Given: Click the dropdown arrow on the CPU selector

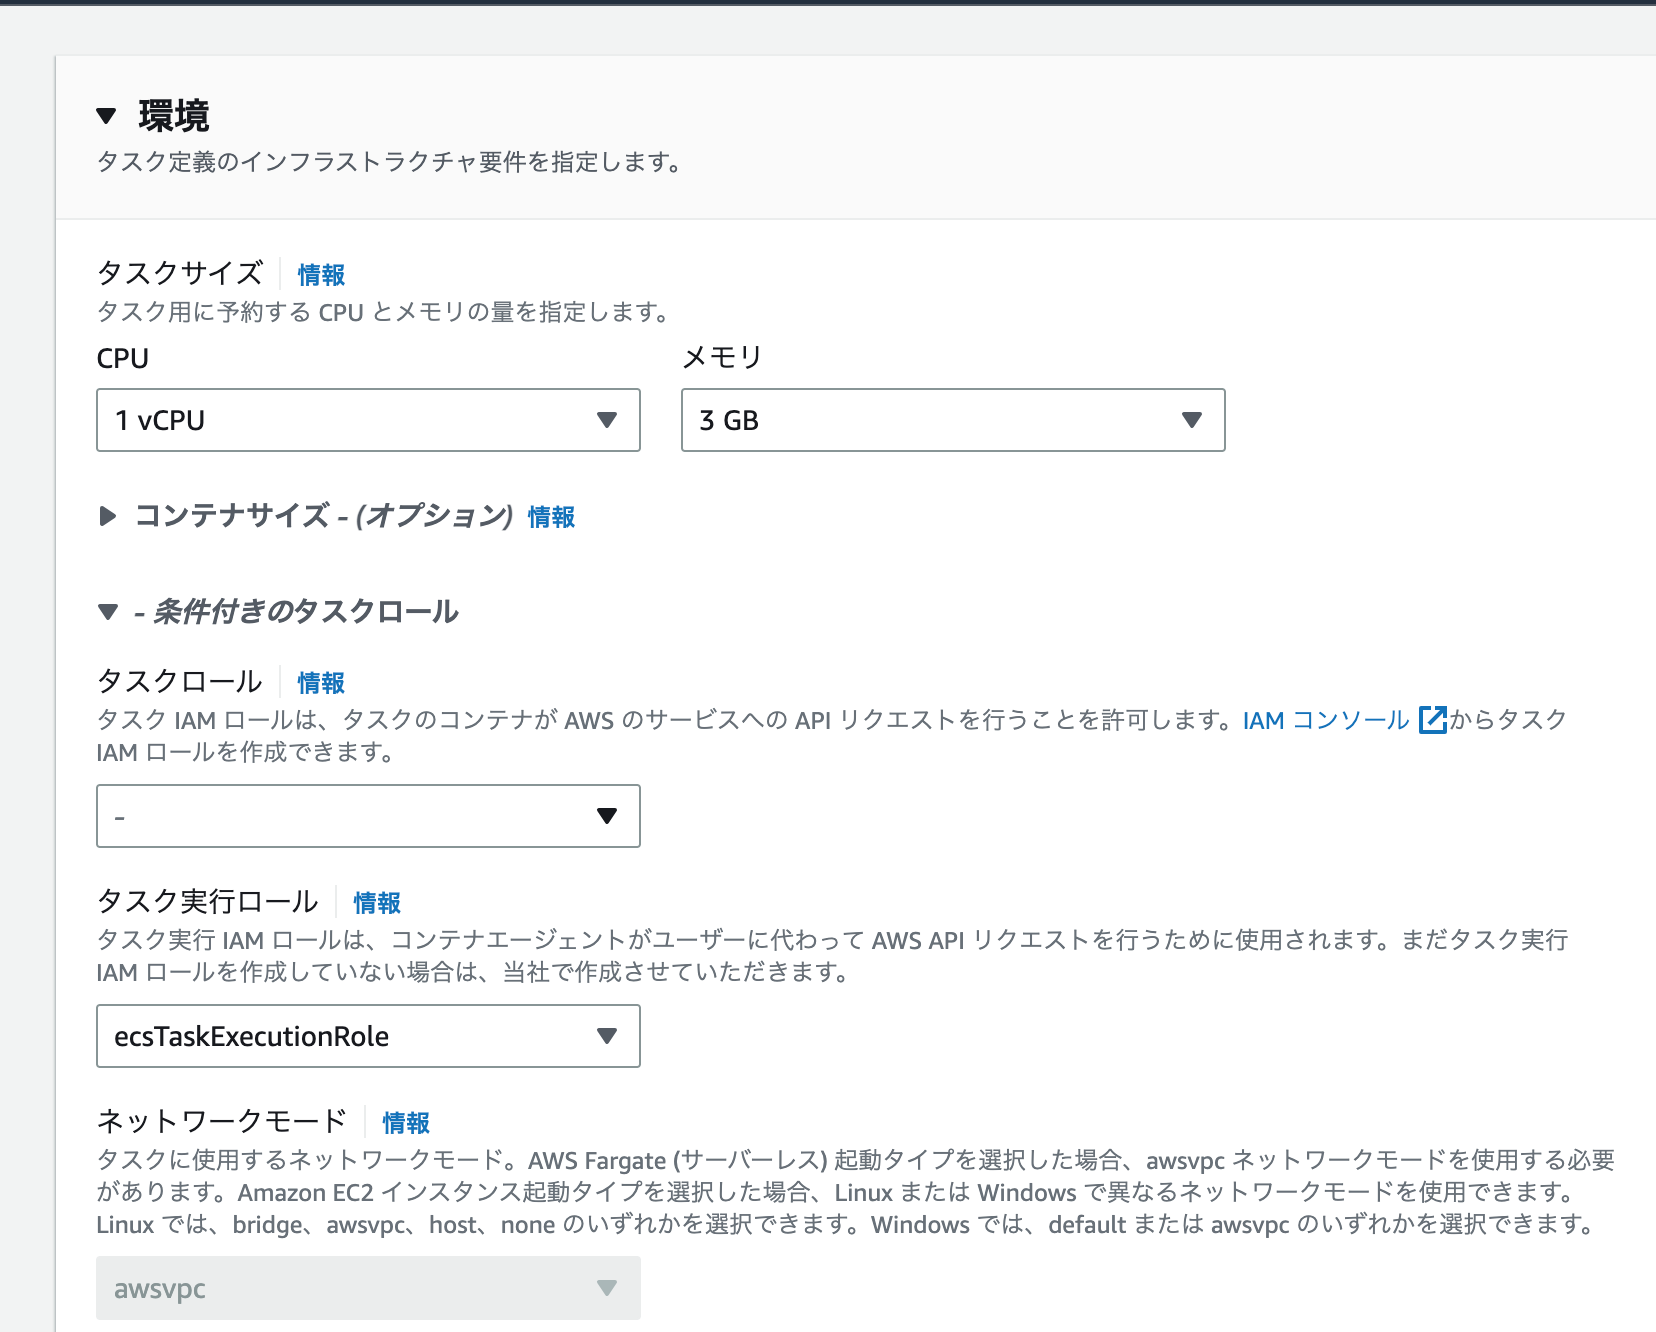Looking at the screenshot, I should (x=607, y=420).
